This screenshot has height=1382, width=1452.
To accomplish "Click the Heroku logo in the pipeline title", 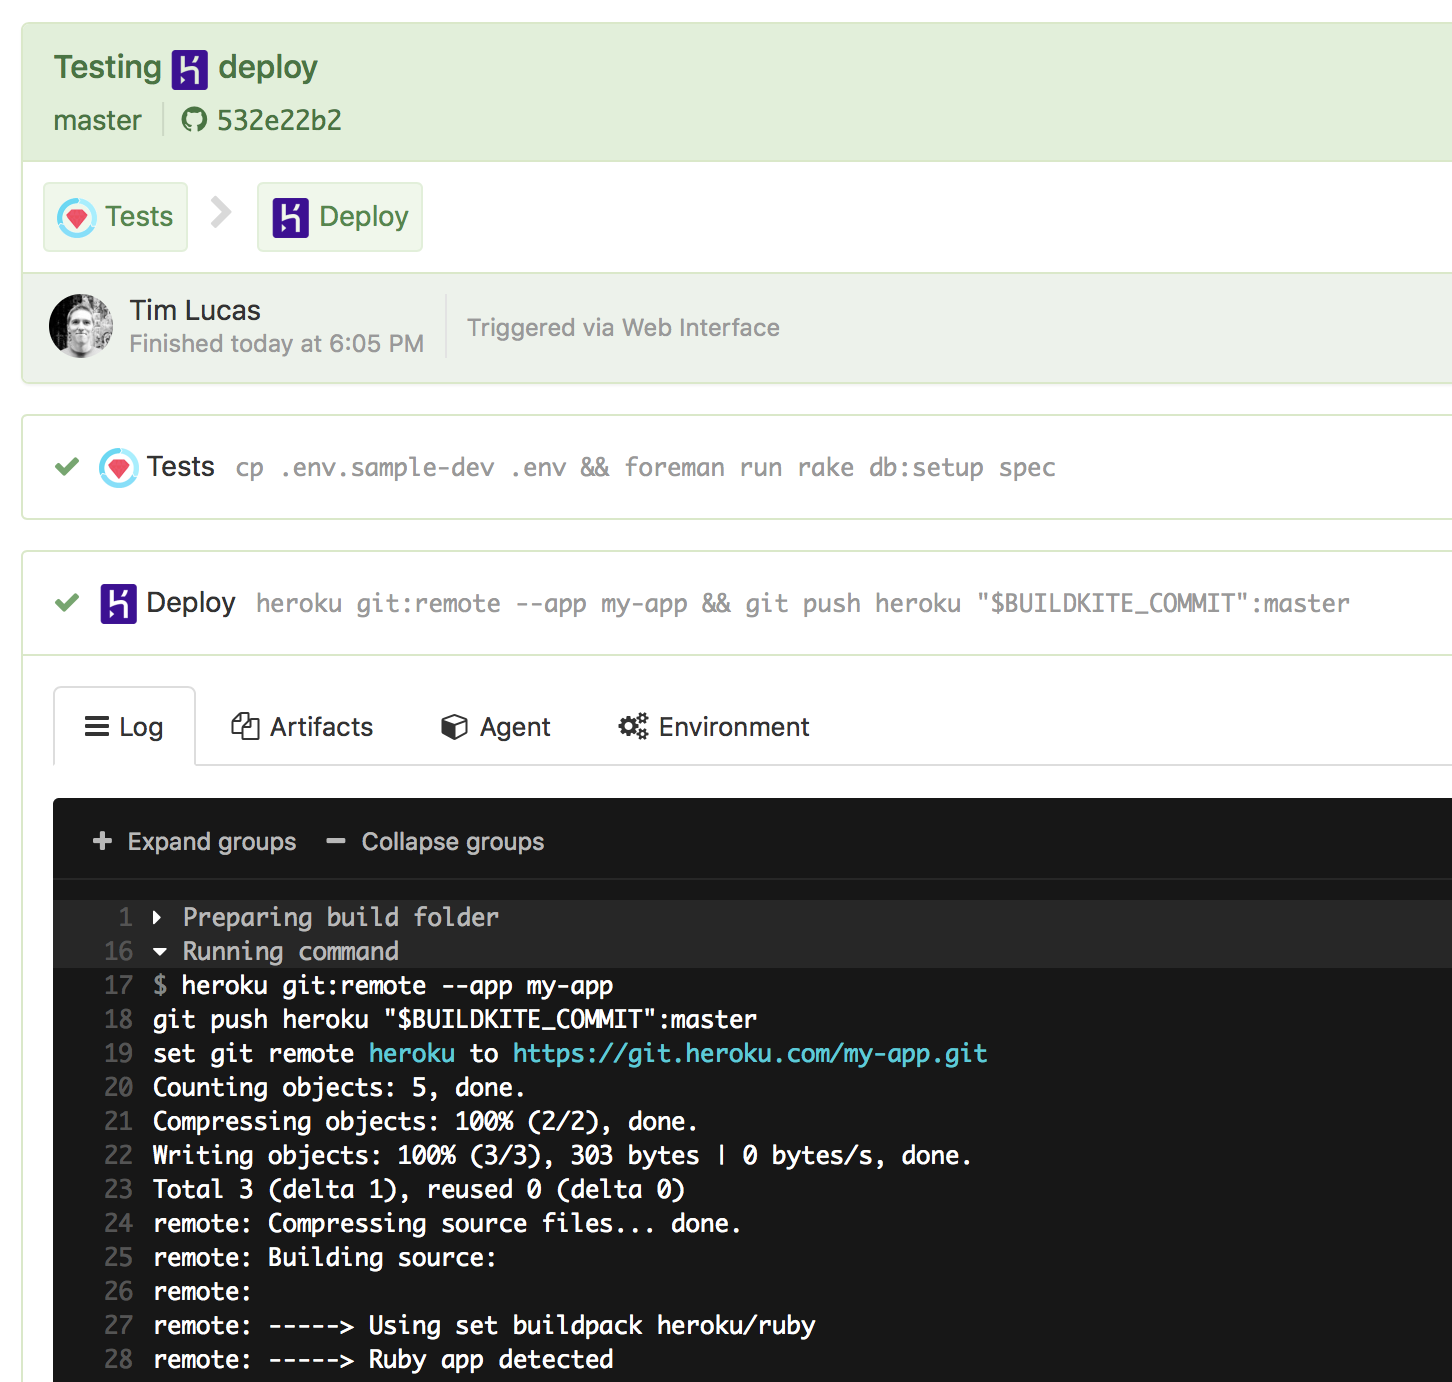I will pos(190,69).
